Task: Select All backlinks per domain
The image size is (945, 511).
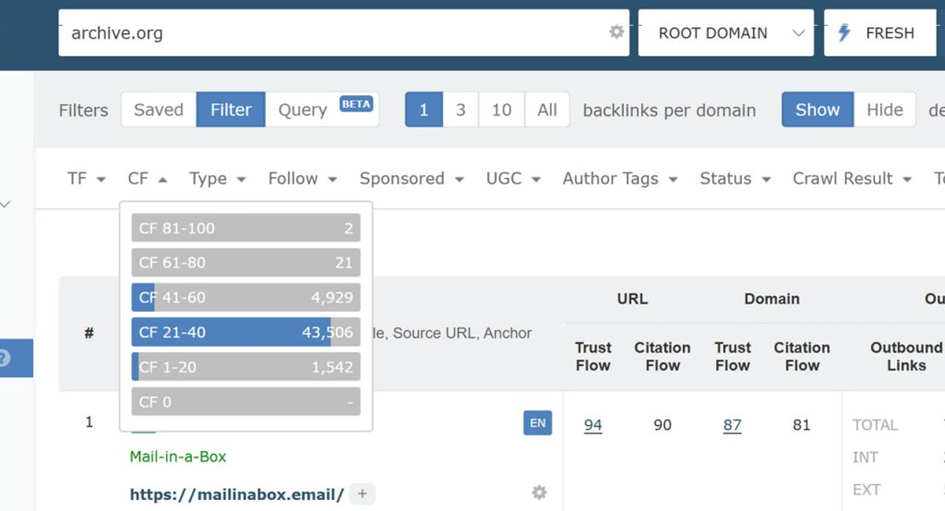Action: [547, 110]
